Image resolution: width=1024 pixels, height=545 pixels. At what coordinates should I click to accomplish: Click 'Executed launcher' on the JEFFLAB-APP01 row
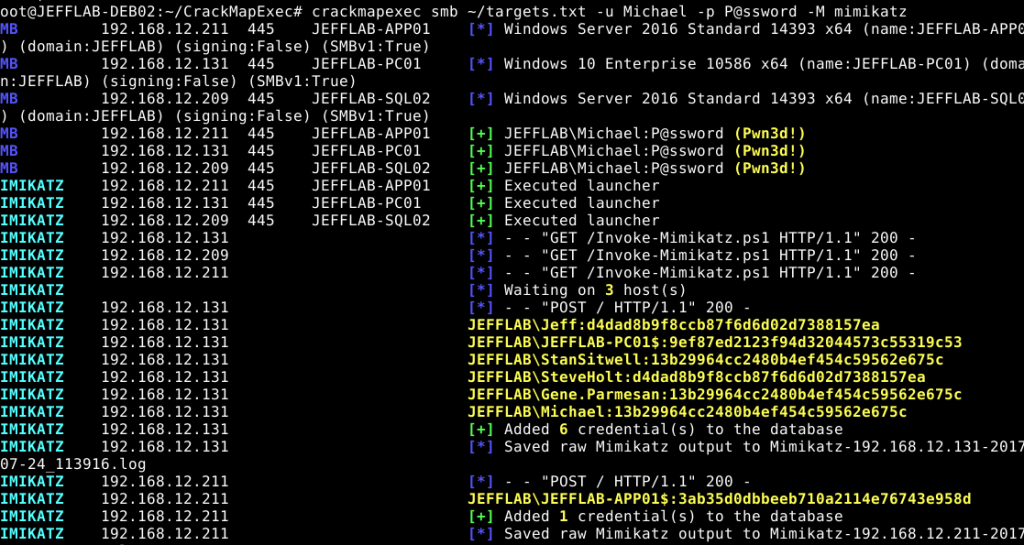coord(582,185)
